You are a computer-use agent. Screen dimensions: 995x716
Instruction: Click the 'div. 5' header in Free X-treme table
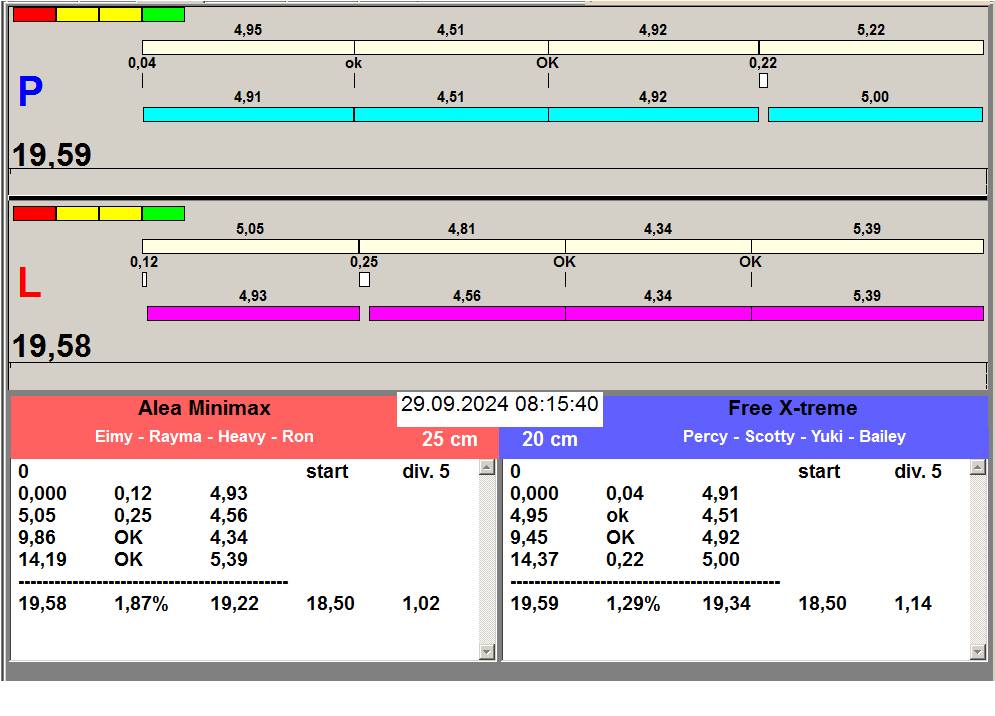[918, 472]
